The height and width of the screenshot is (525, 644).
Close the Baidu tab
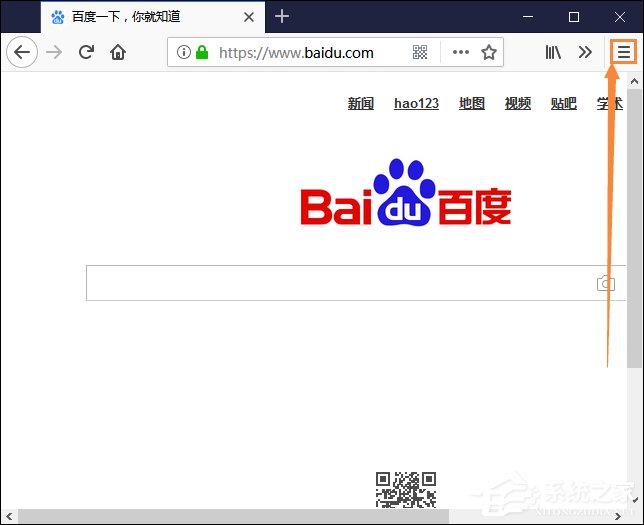(x=248, y=17)
